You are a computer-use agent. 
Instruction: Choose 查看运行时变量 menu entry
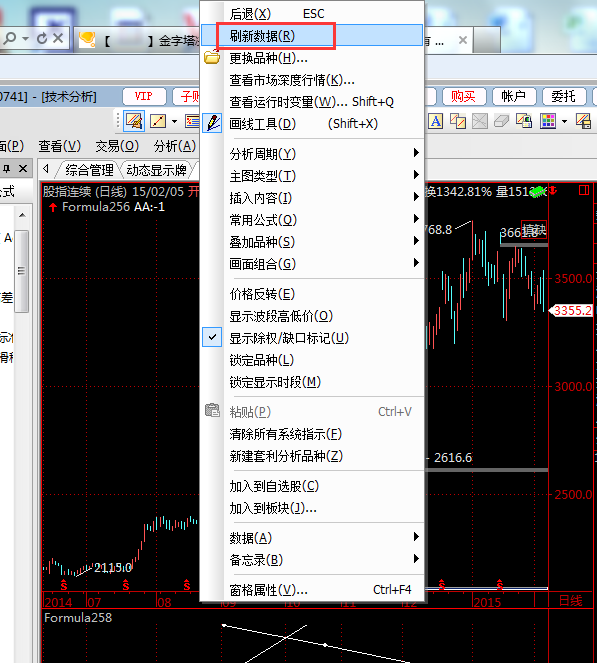pyautogui.click(x=312, y=101)
